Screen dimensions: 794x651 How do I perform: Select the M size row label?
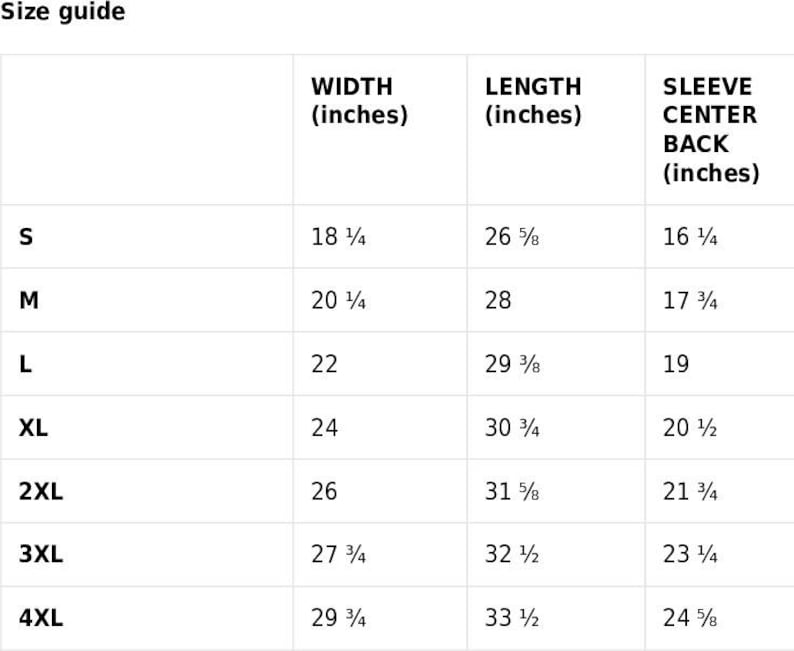pos(29,300)
